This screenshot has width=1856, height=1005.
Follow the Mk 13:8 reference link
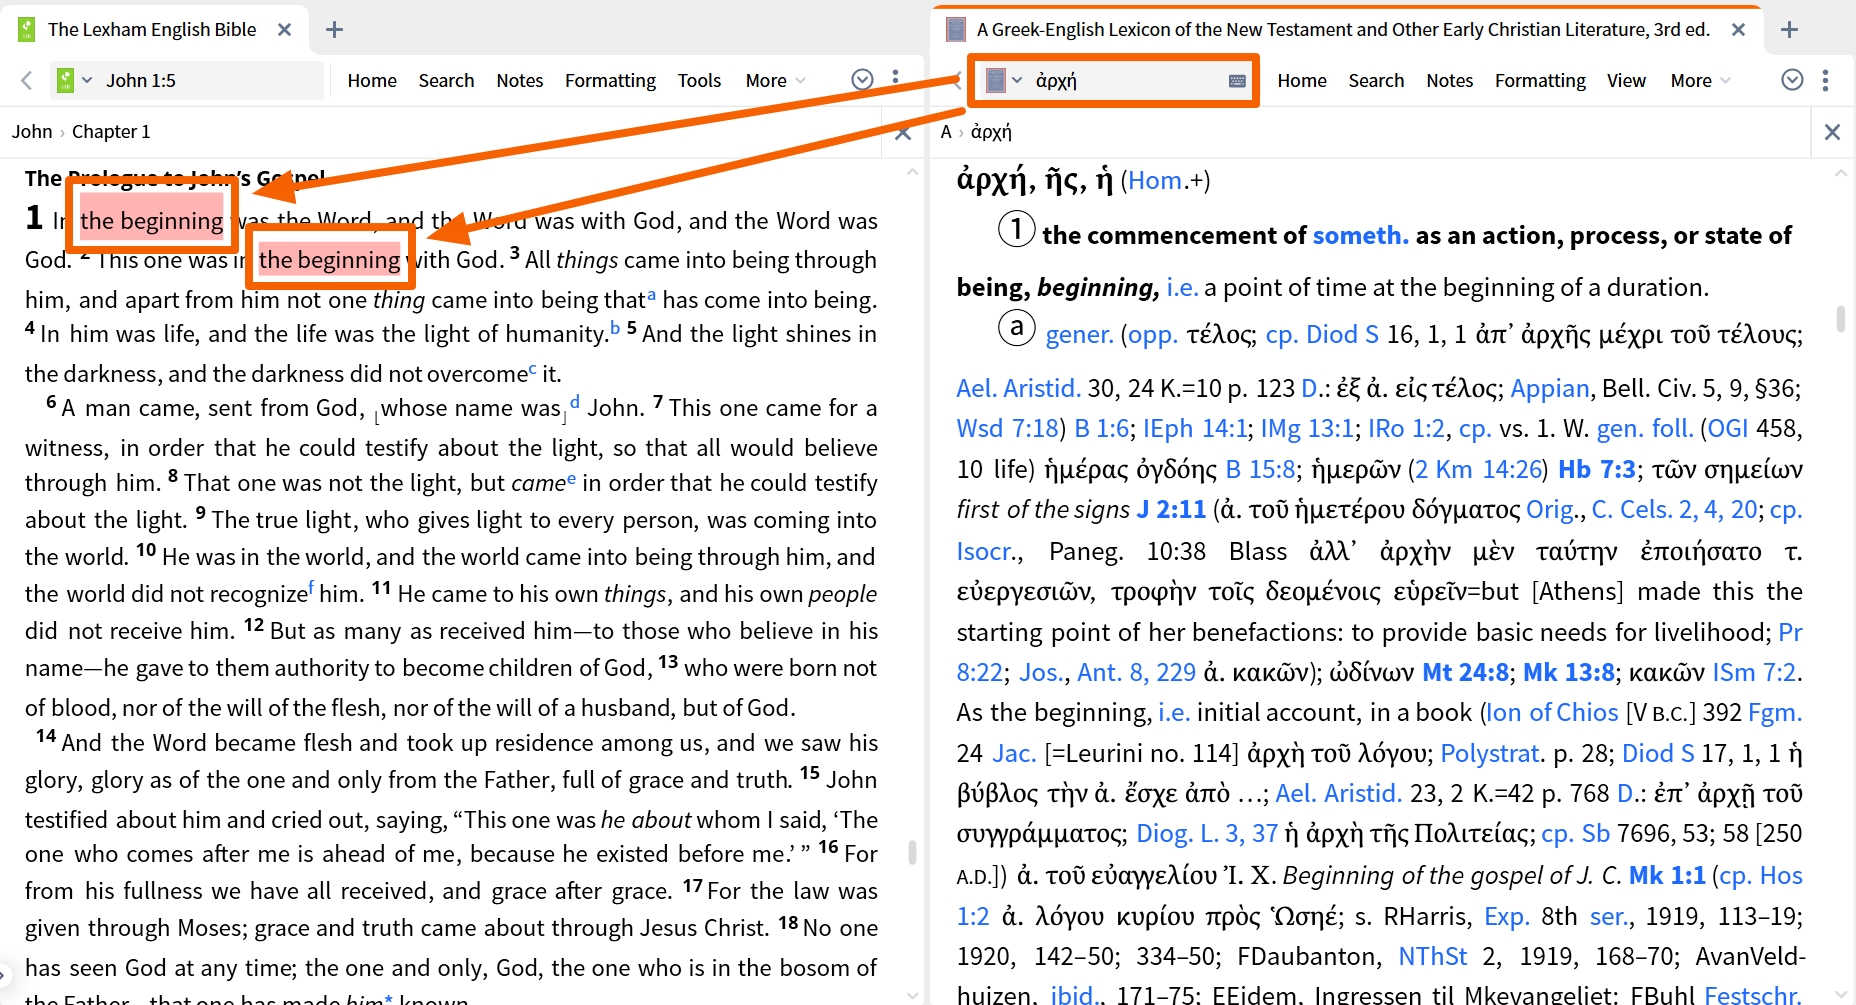click(x=1569, y=672)
